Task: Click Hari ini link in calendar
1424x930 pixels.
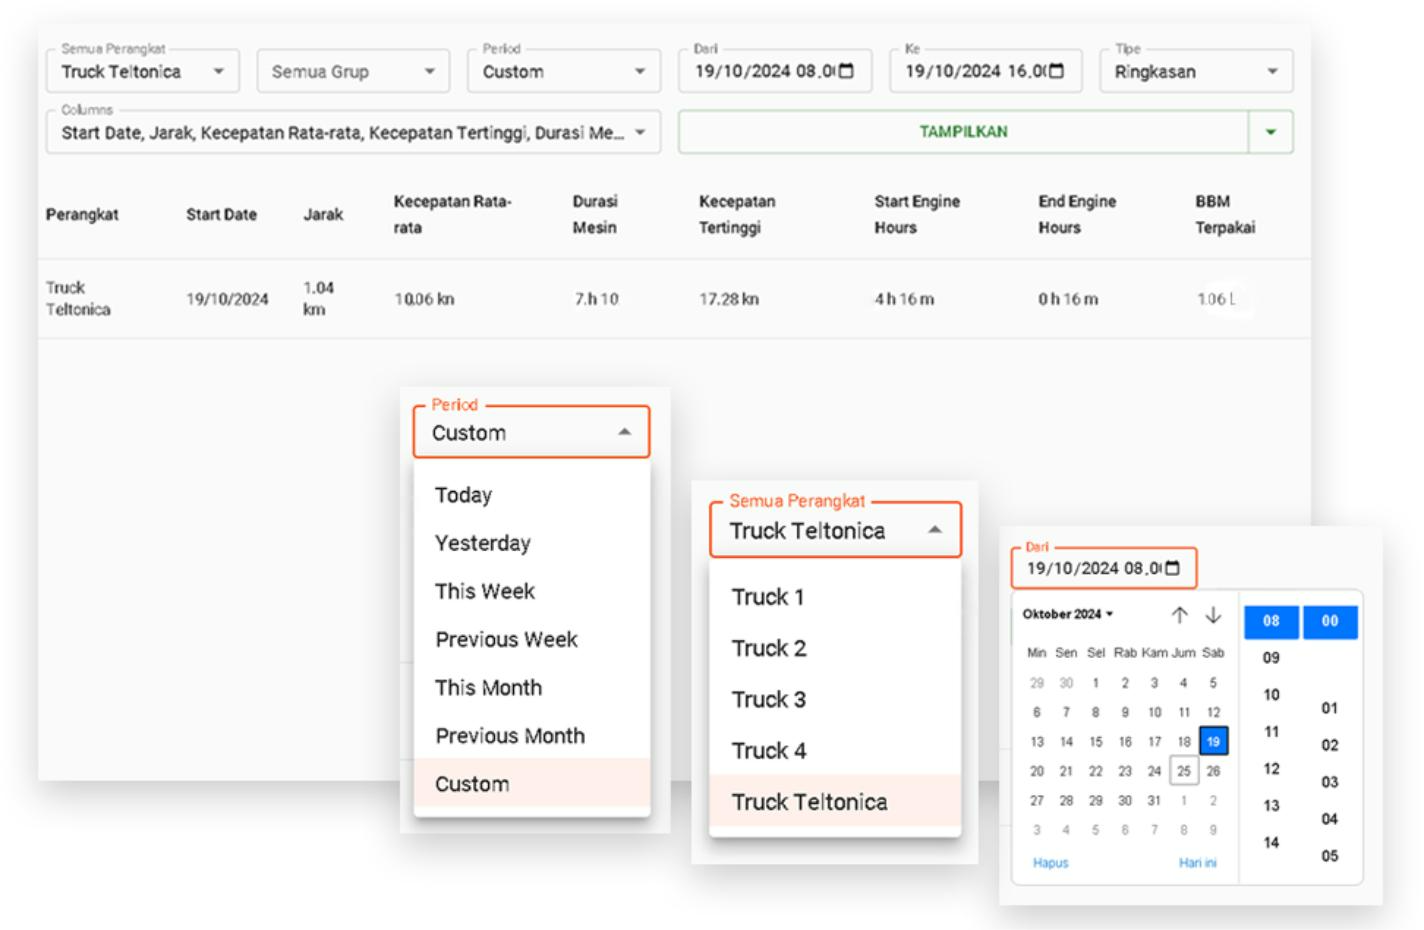Action: [1197, 862]
